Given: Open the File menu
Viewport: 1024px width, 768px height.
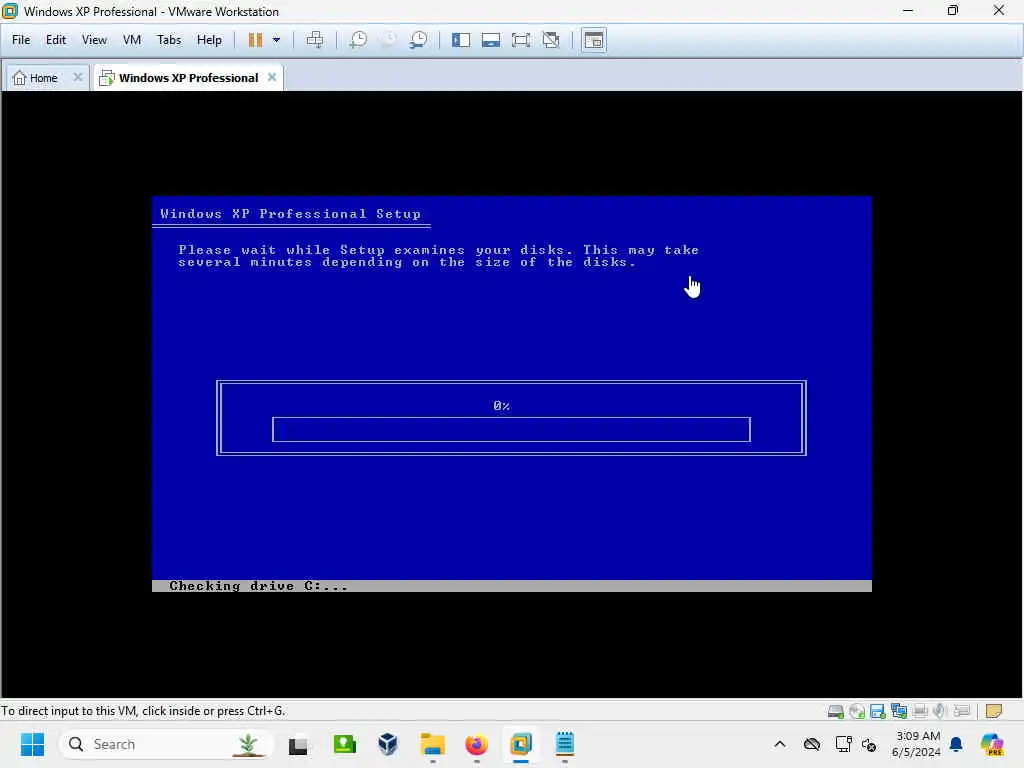Looking at the screenshot, I should coord(21,40).
